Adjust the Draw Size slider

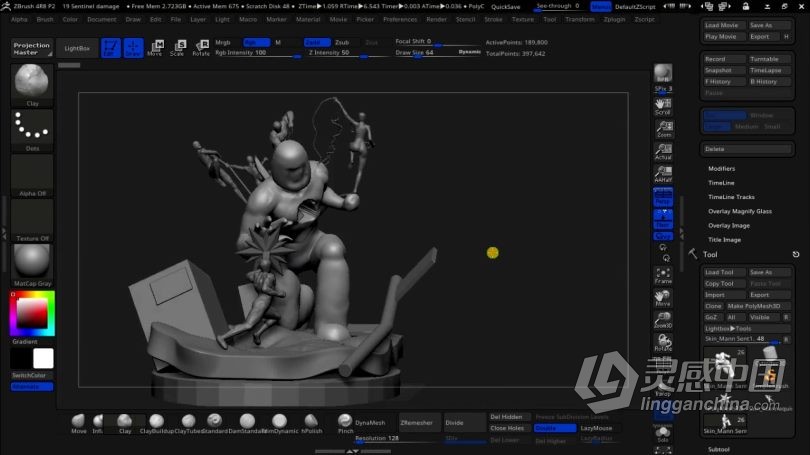438,53
